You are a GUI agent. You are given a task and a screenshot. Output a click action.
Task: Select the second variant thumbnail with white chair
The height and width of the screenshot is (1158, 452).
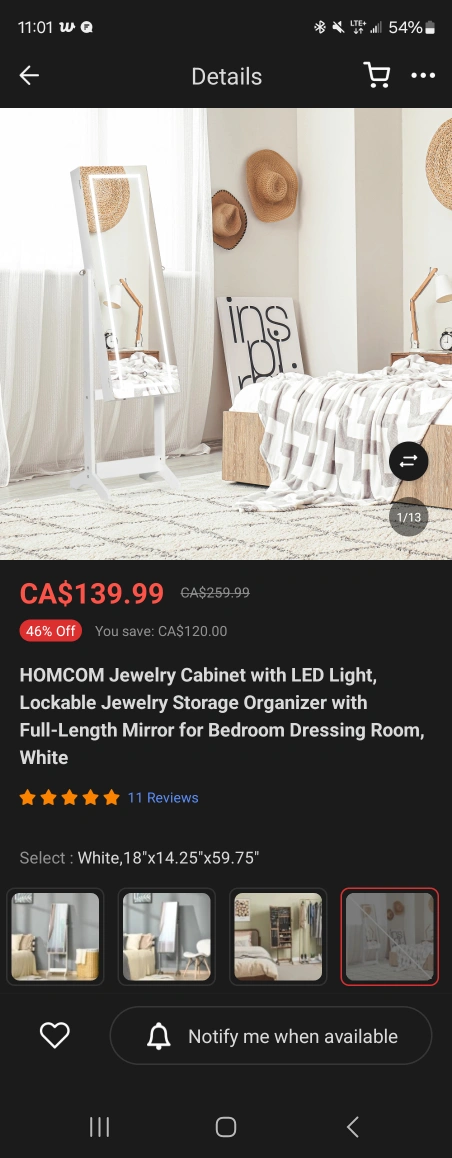[167, 936]
